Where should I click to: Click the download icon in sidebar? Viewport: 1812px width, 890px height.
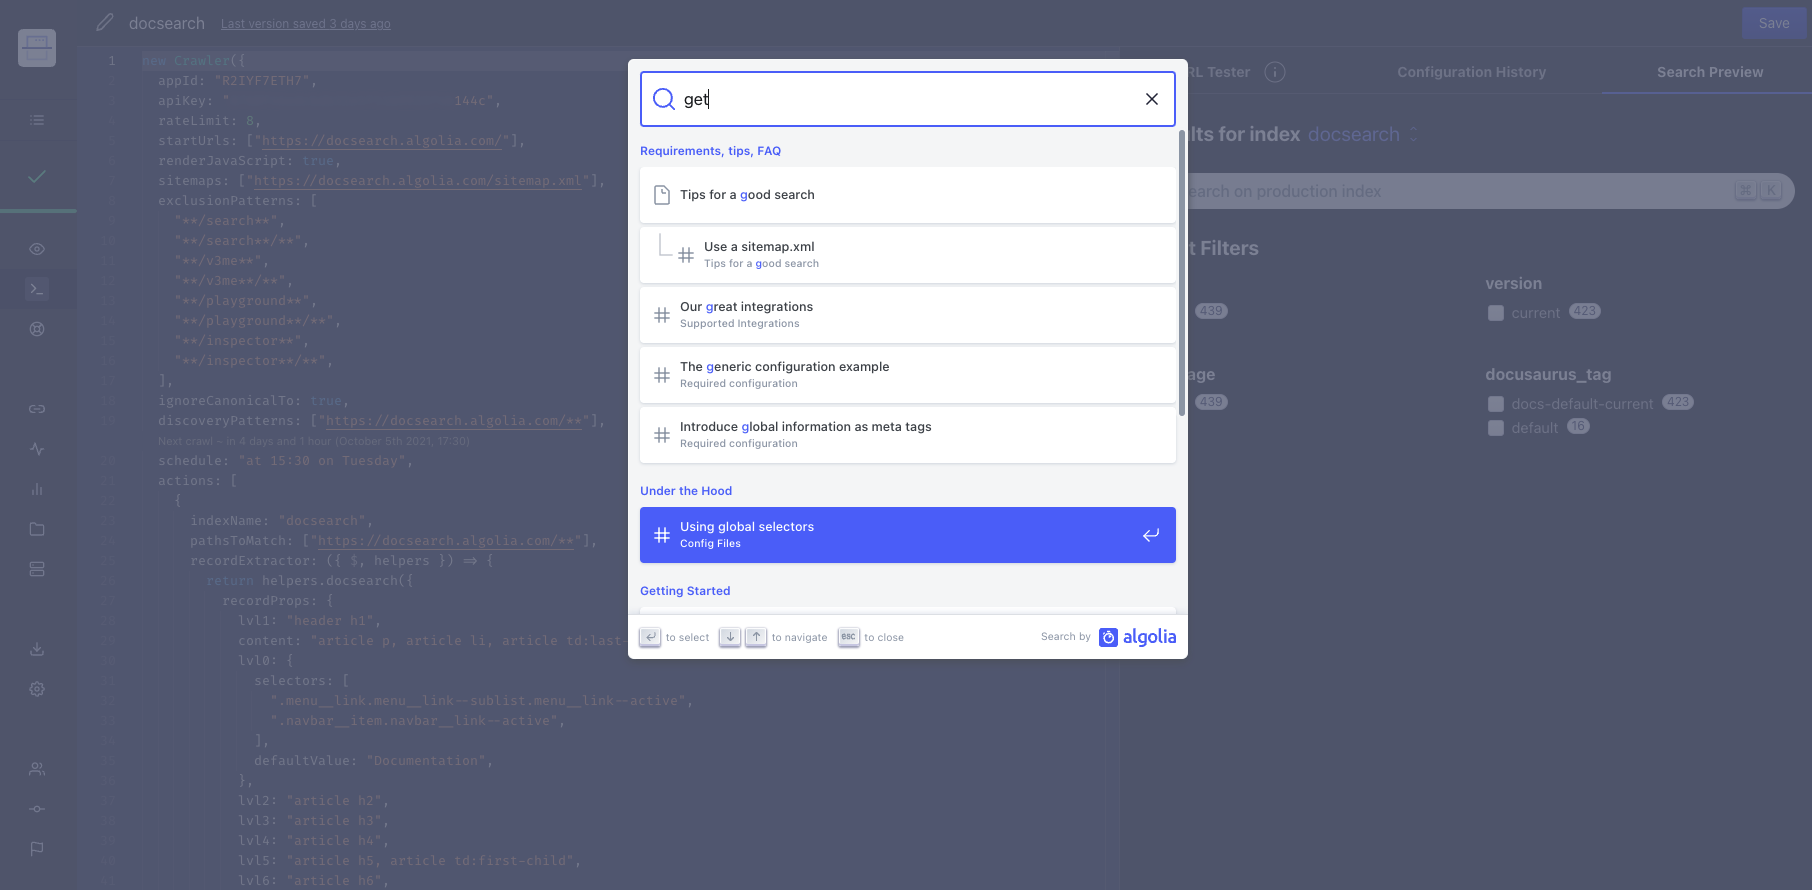click(37, 649)
